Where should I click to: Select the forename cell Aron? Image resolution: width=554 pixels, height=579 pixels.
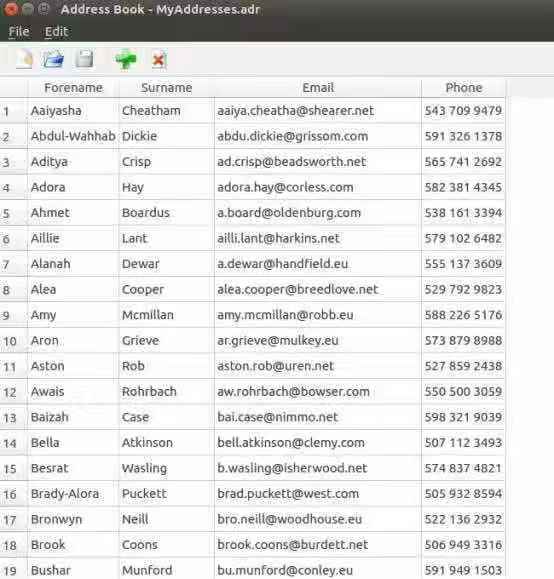pyautogui.click(x=73, y=340)
